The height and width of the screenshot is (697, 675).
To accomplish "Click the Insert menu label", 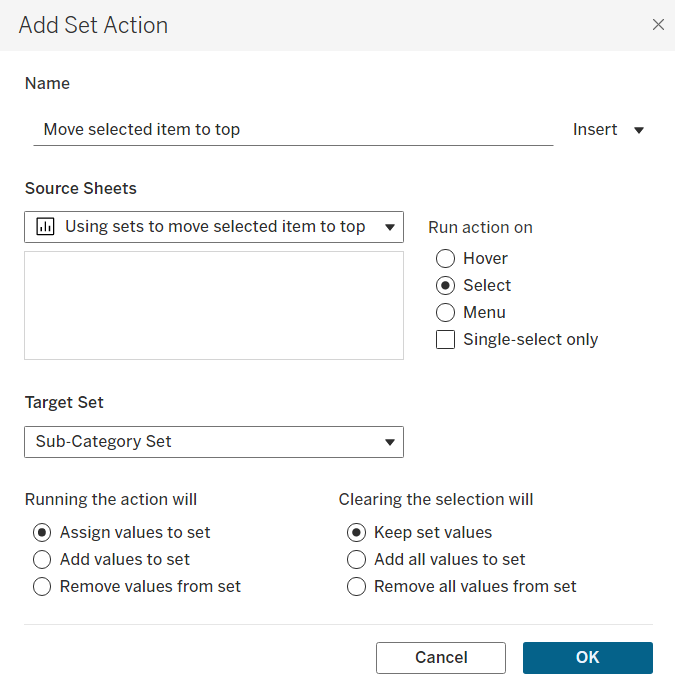I will coord(595,130).
